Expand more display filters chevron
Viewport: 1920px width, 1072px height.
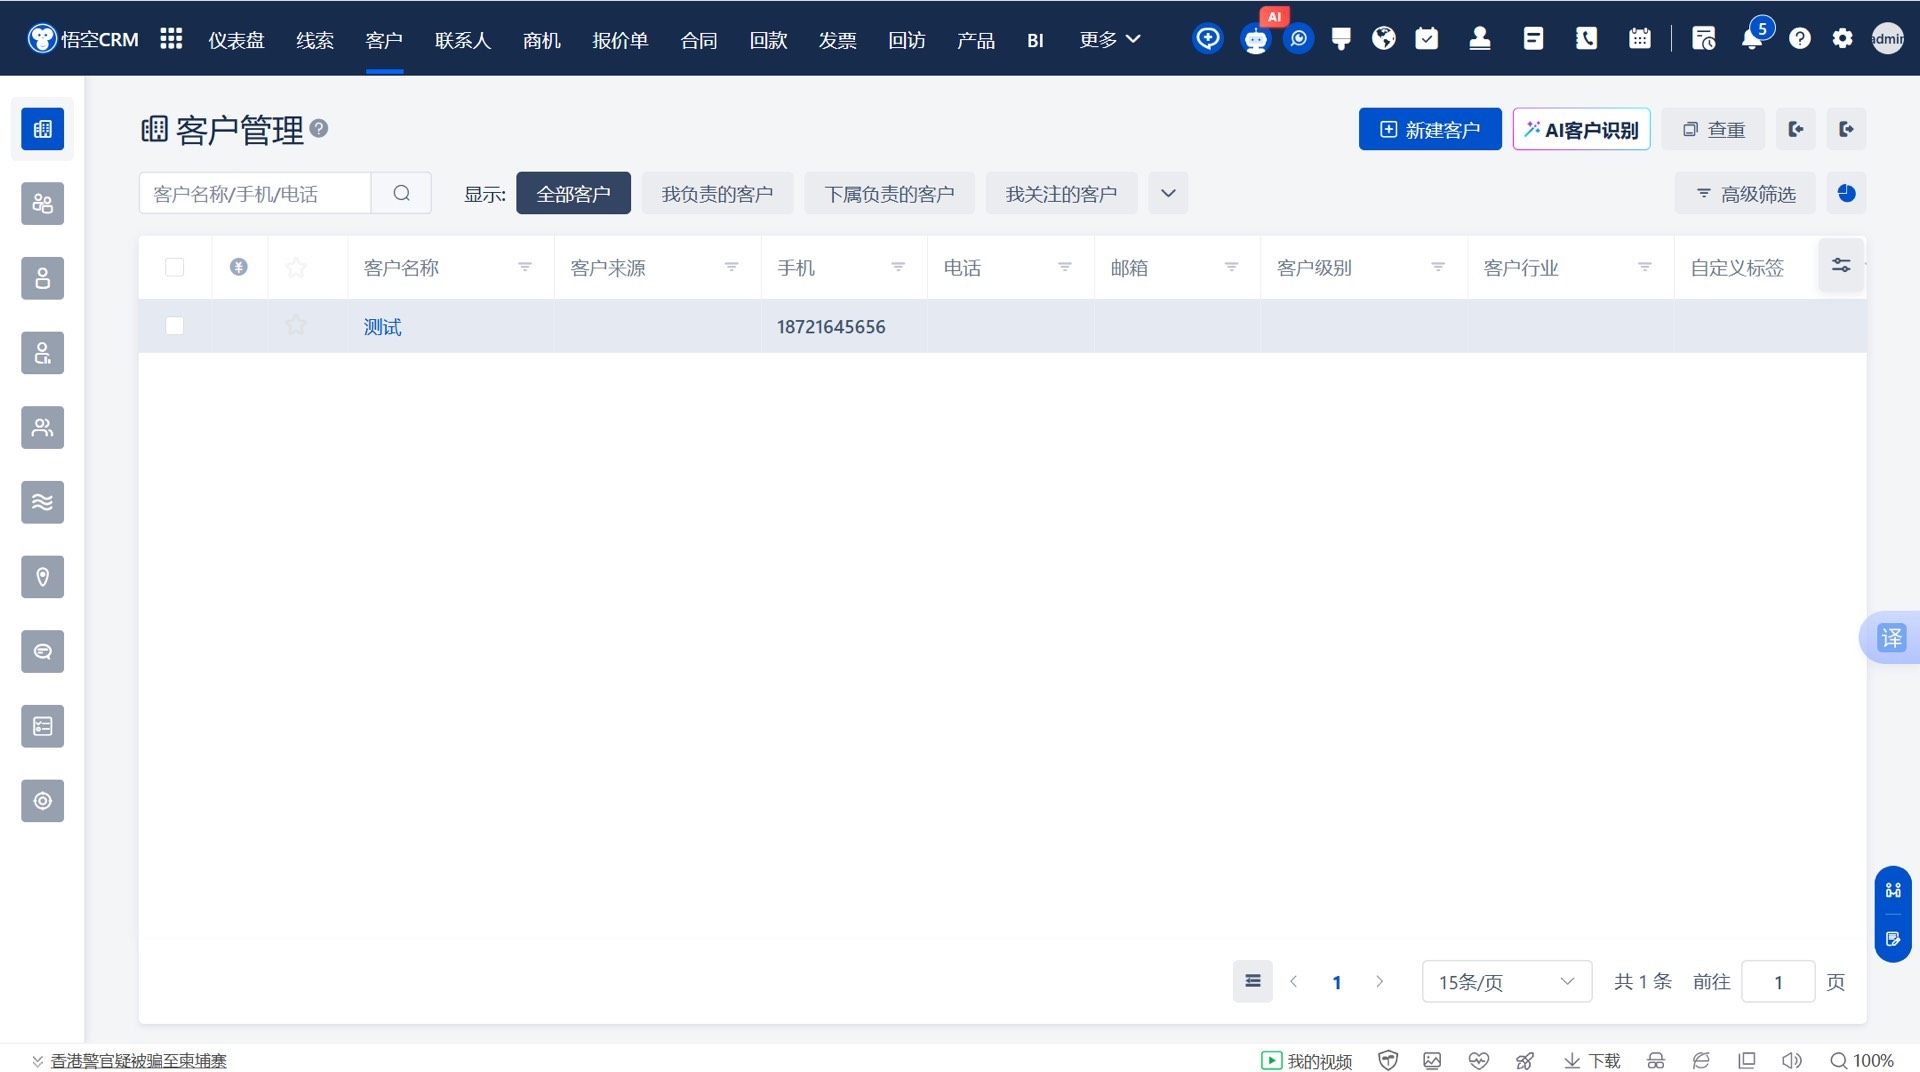1167,193
